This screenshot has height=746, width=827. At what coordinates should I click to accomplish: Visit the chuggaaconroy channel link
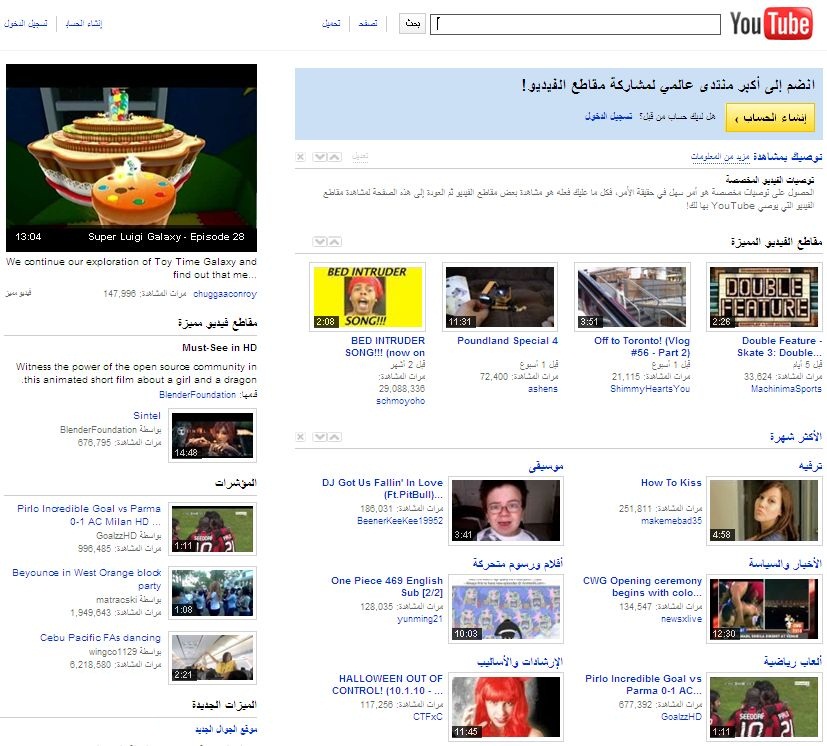point(224,294)
